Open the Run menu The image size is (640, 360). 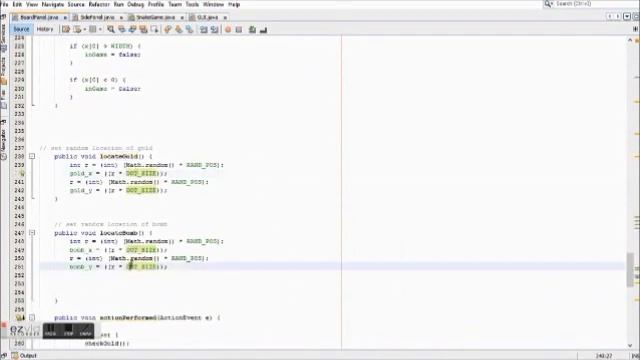119,4
